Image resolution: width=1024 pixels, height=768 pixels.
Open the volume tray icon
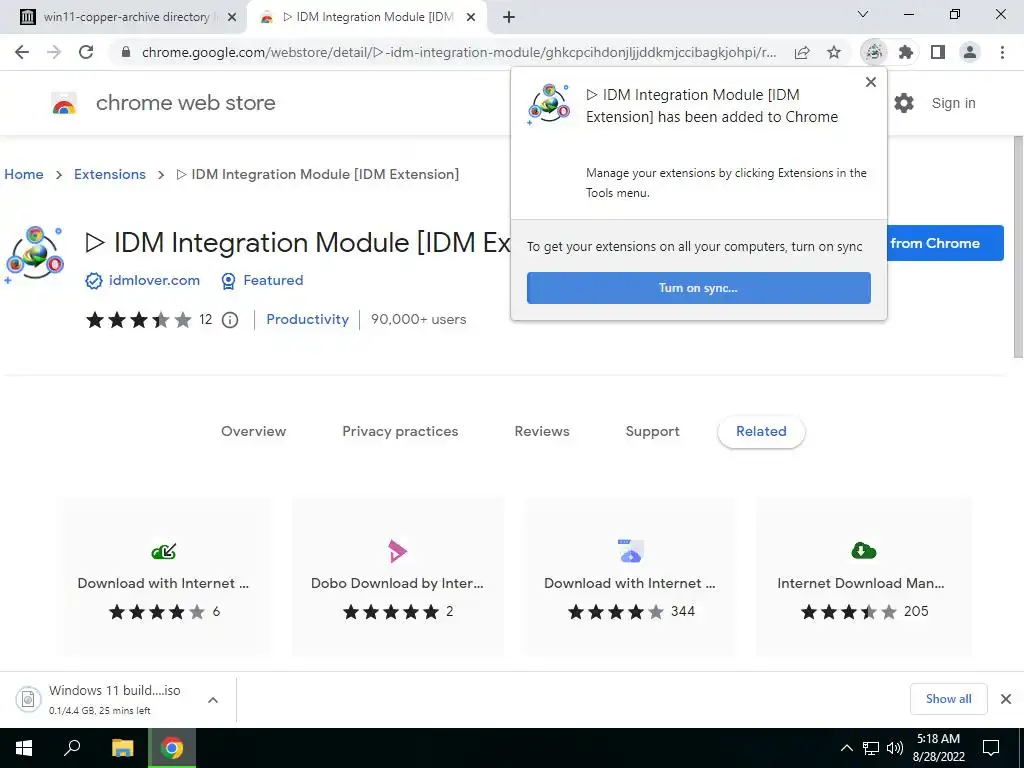click(895, 748)
